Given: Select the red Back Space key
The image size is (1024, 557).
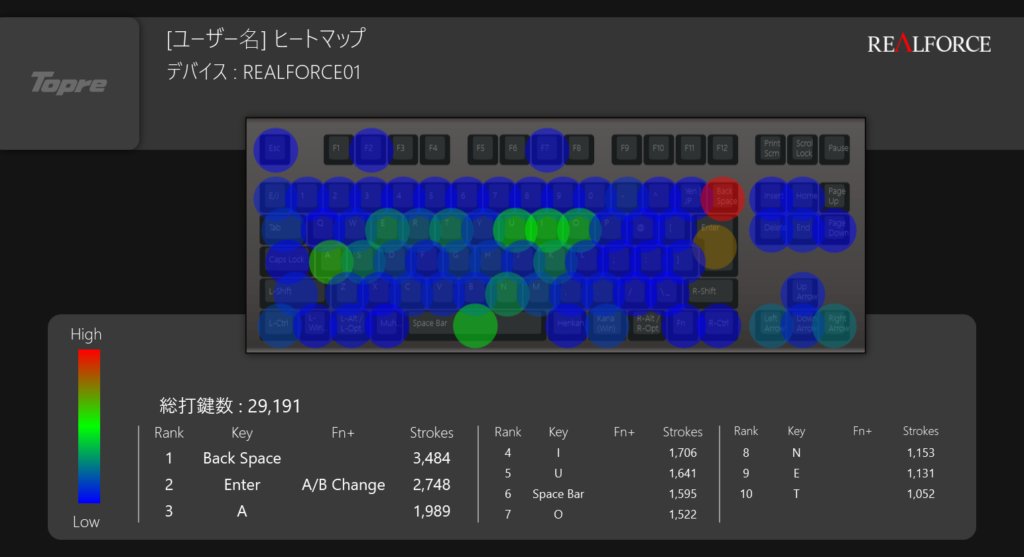Looking at the screenshot, I should tap(724, 197).
